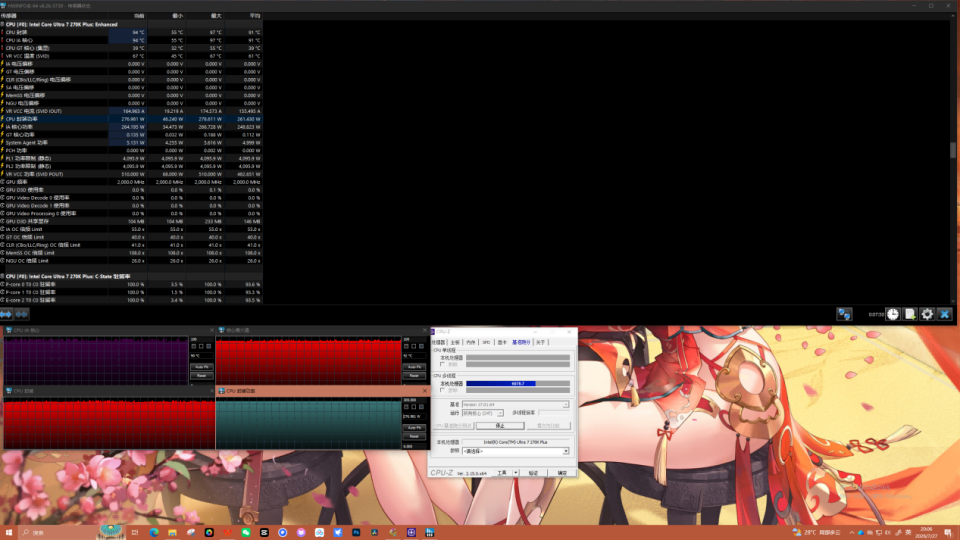Select the GPU D3D usage row
The height and width of the screenshot is (540, 960).
[x=132, y=190]
